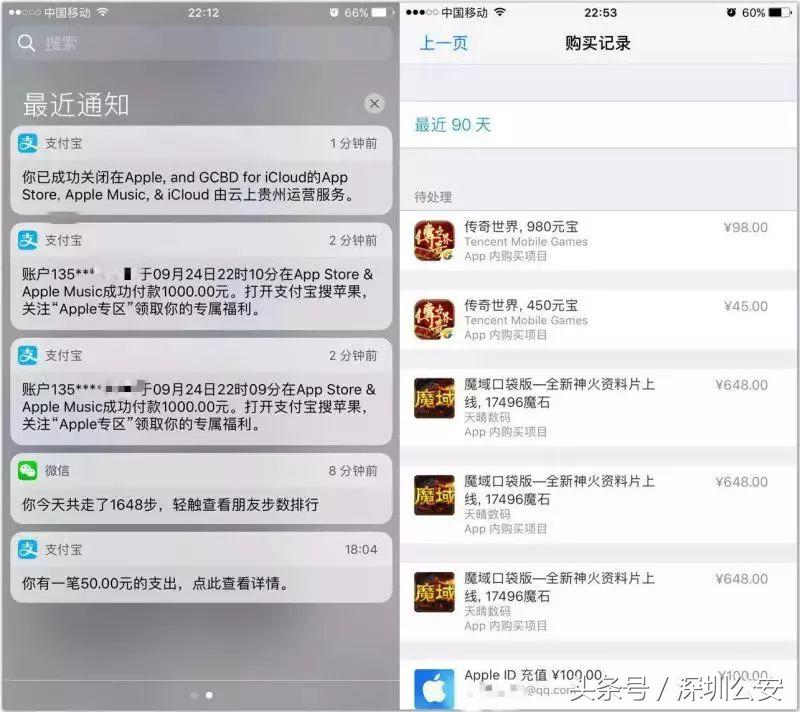Open the 购买记录 title bar
Viewport: 800px width, 712px height.
pyautogui.click(x=597, y=43)
